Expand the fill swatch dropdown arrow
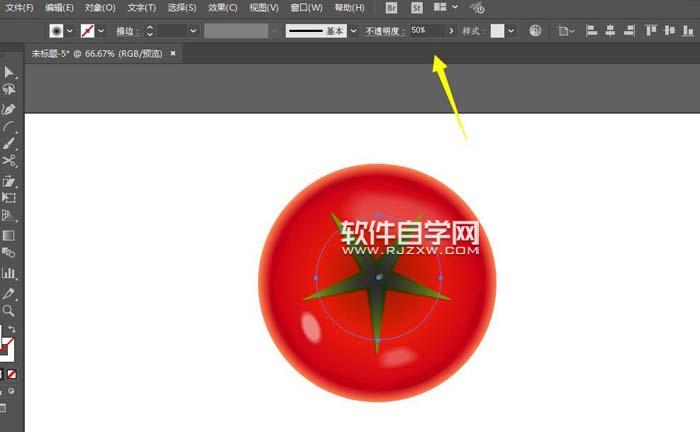The height and width of the screenshot is (432, 700). coord(70,31)
